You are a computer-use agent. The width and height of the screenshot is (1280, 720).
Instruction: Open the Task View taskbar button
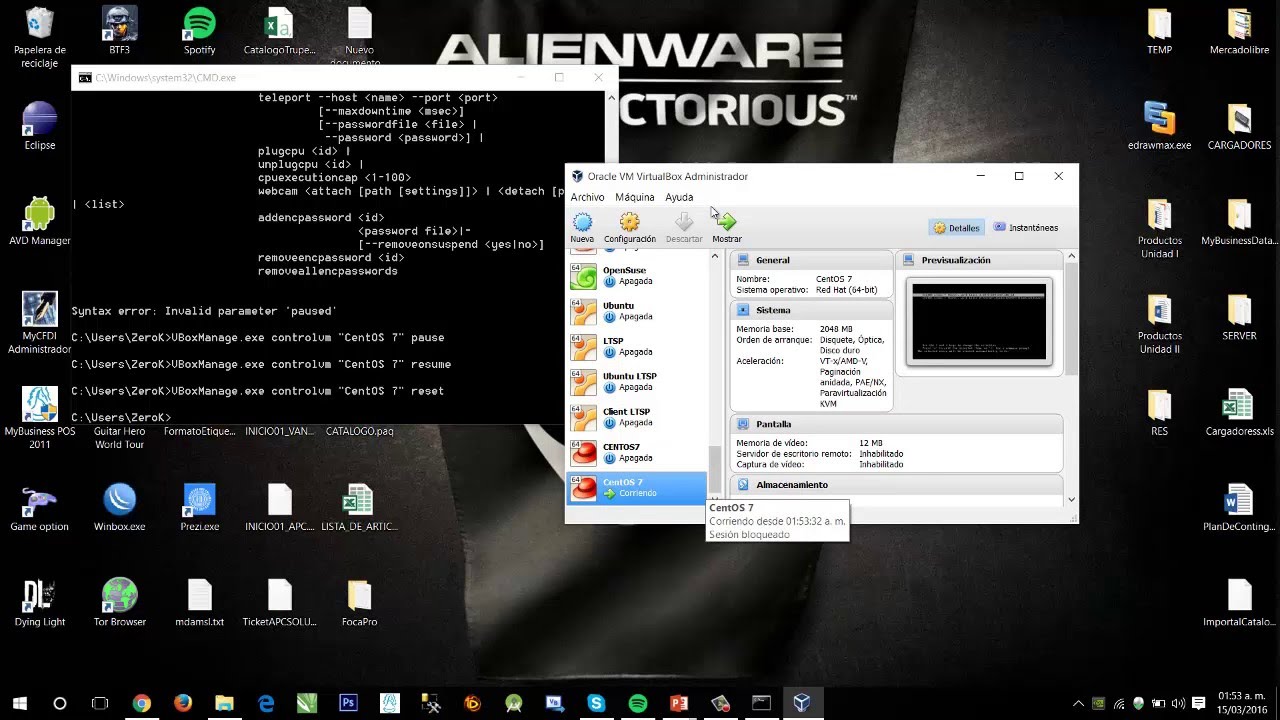(100, 704)
